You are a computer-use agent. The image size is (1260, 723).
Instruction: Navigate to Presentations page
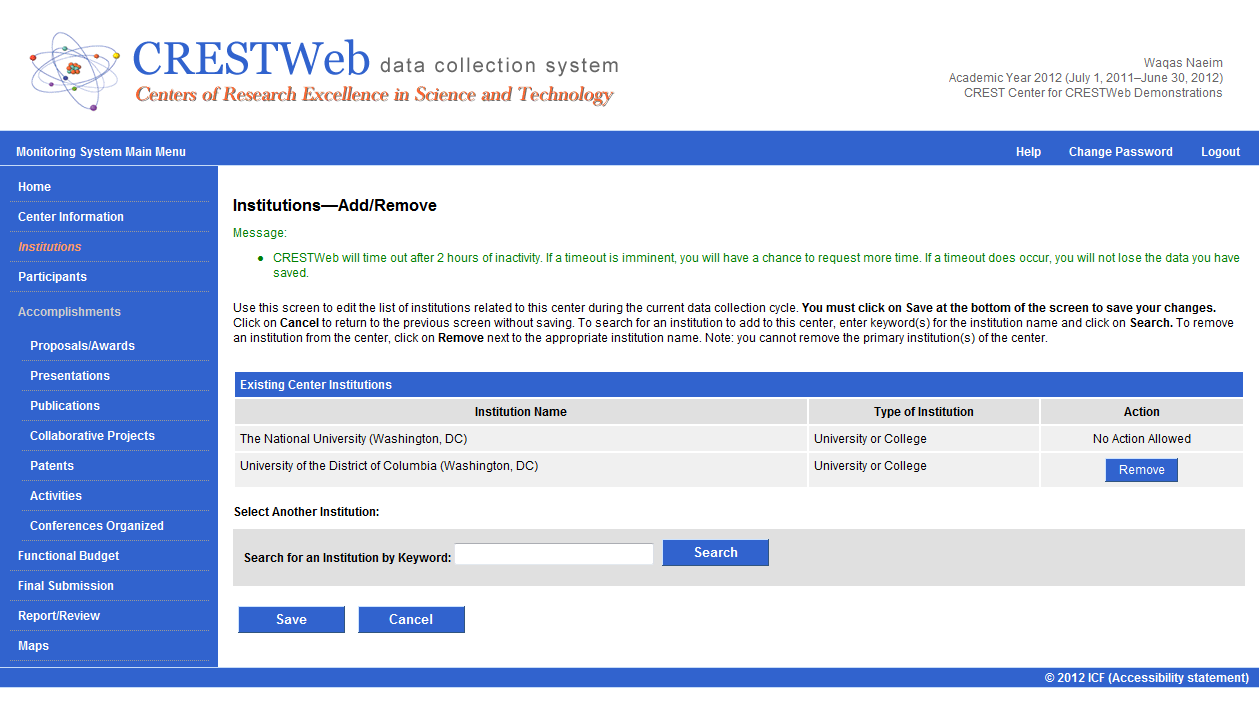[70, 376]
